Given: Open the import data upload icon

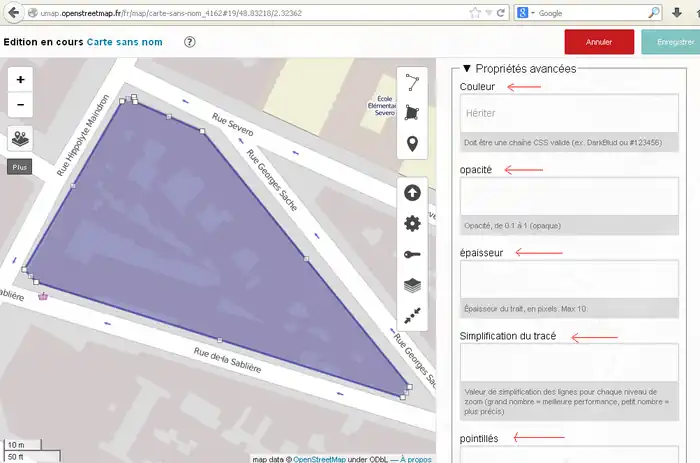Looking at the screenshot, I should (412, 193).
